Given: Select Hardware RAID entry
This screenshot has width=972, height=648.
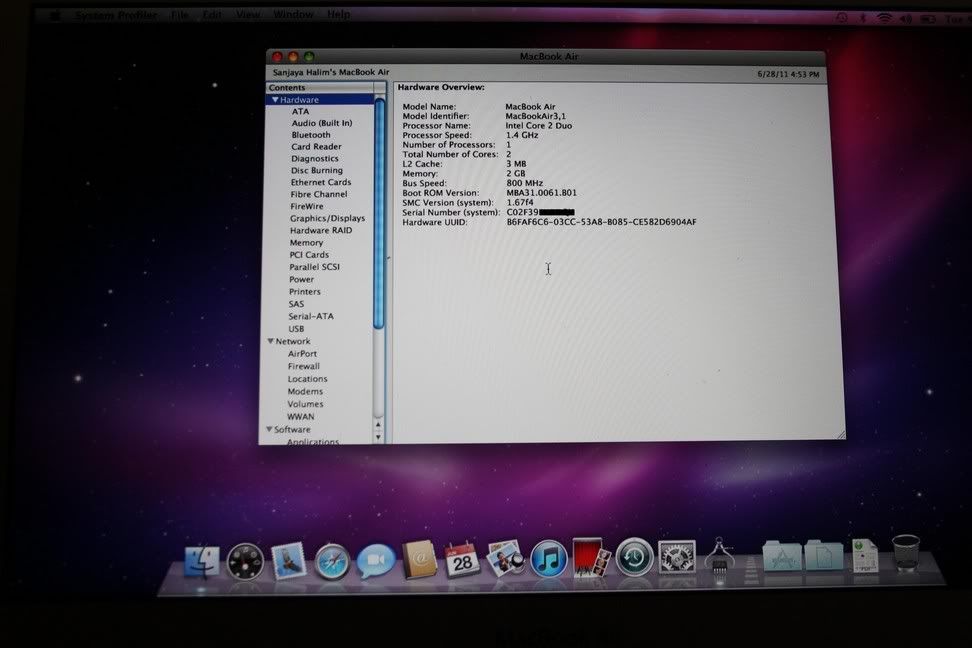Looking at the screenshot, I should tap(320, 230).
